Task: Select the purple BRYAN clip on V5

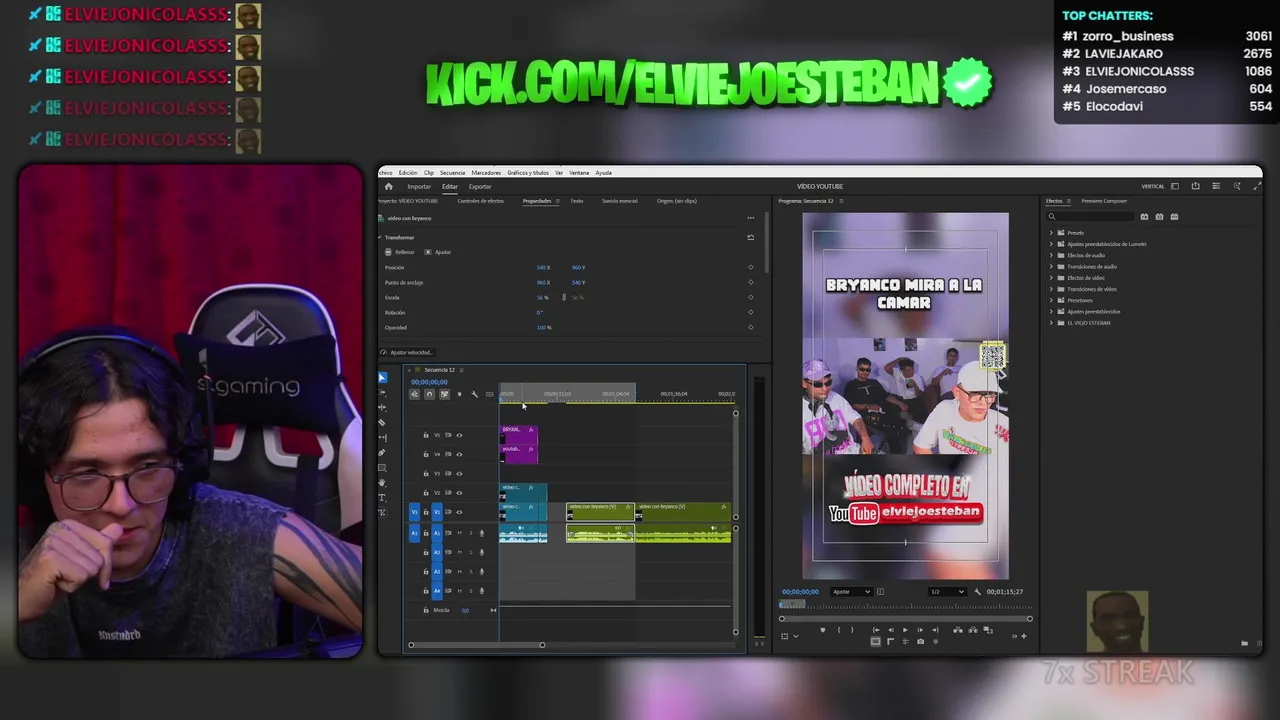Action: pyautogui.click(x=518, y=434)
